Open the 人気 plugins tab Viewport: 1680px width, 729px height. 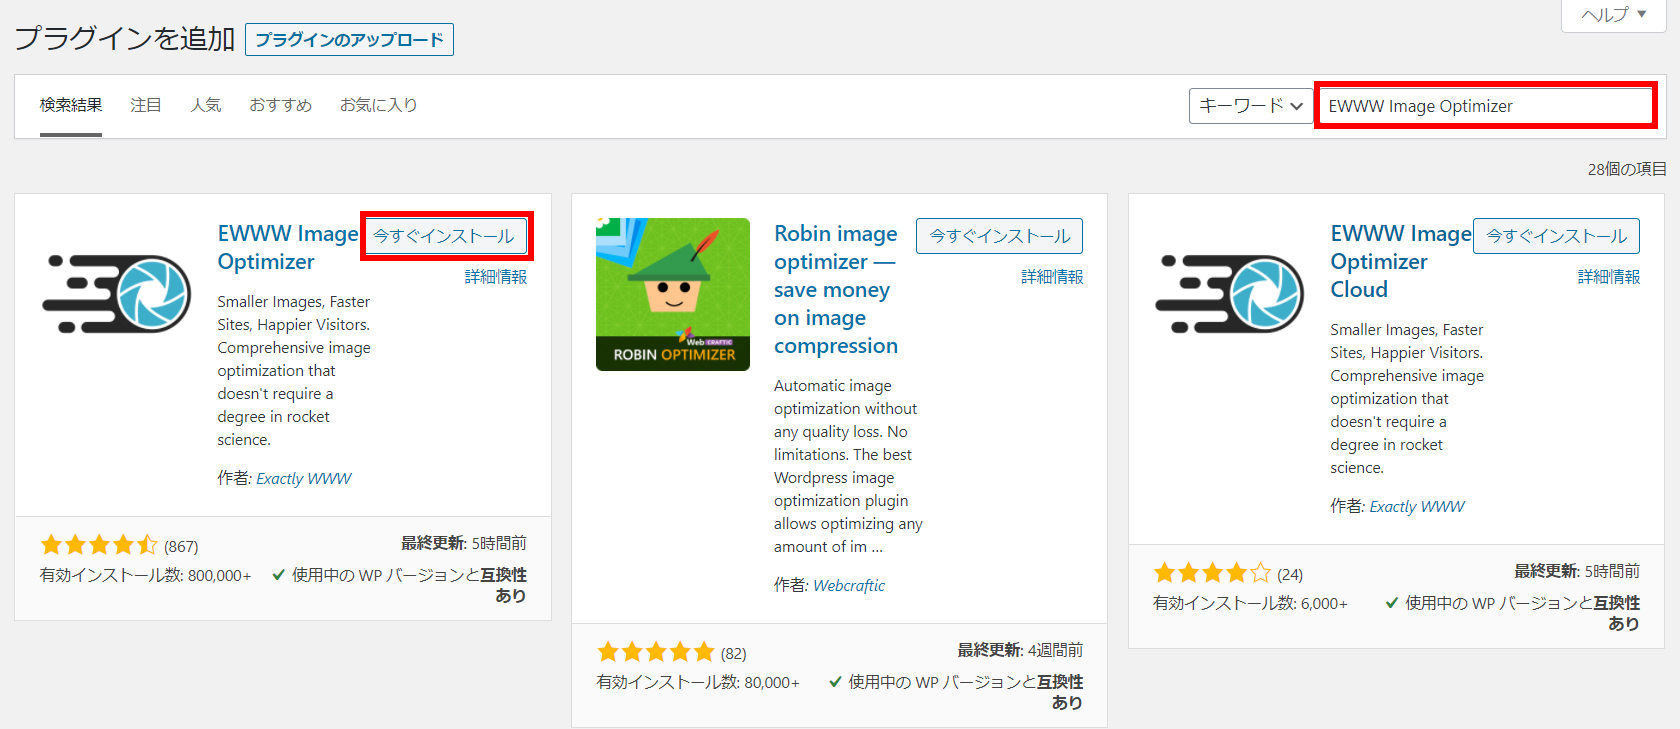[206, 105]
